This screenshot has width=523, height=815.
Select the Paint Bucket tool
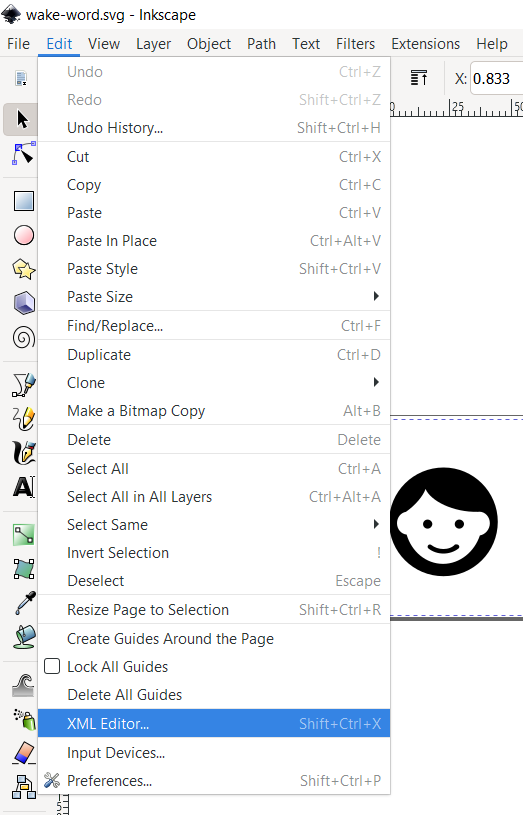click(24, 637)
